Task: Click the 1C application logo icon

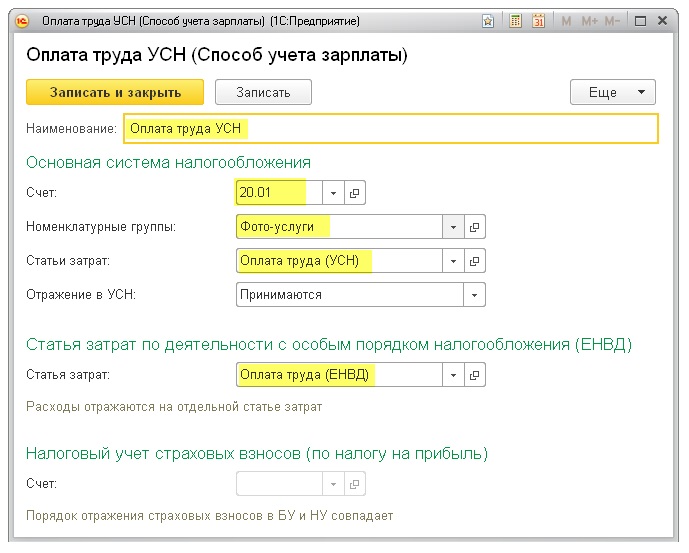Action: click(22, 21)
